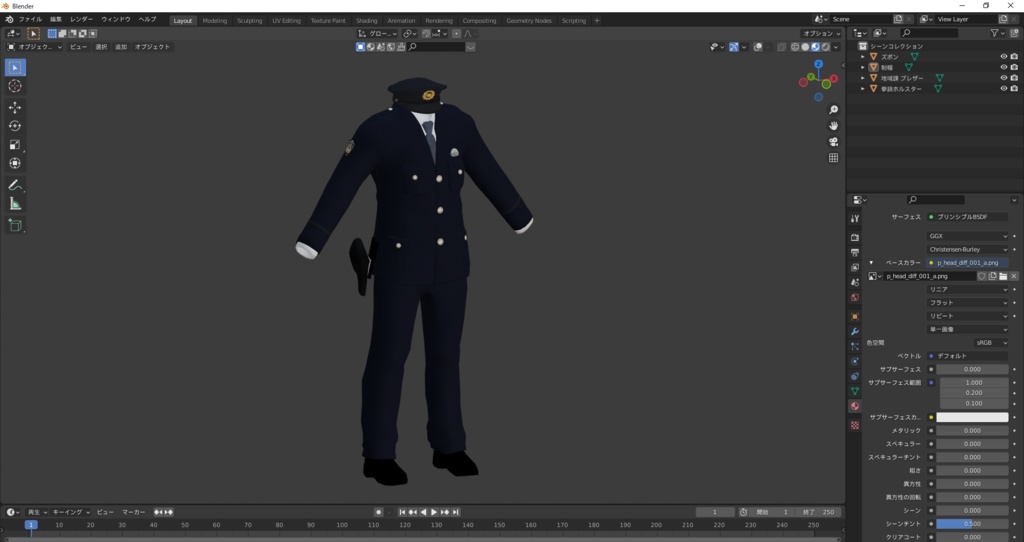The width and height of the screenshot is (1024, 542).
Task: Click the プリンシプルBSDF surface shader button
Action: (x=967, y=217)
